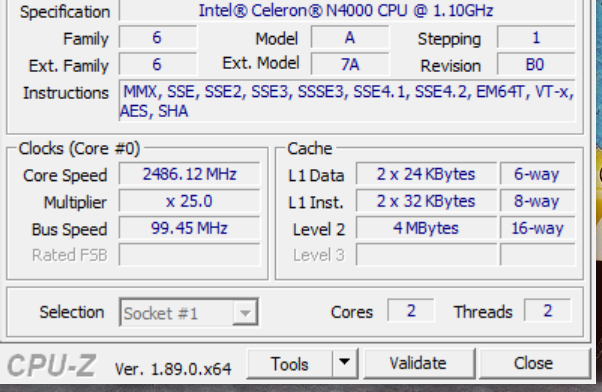Click the Close button
Image resolution: width=602 pixels, height=392 pixels.
pyautogui.click(x=534, y=364)
